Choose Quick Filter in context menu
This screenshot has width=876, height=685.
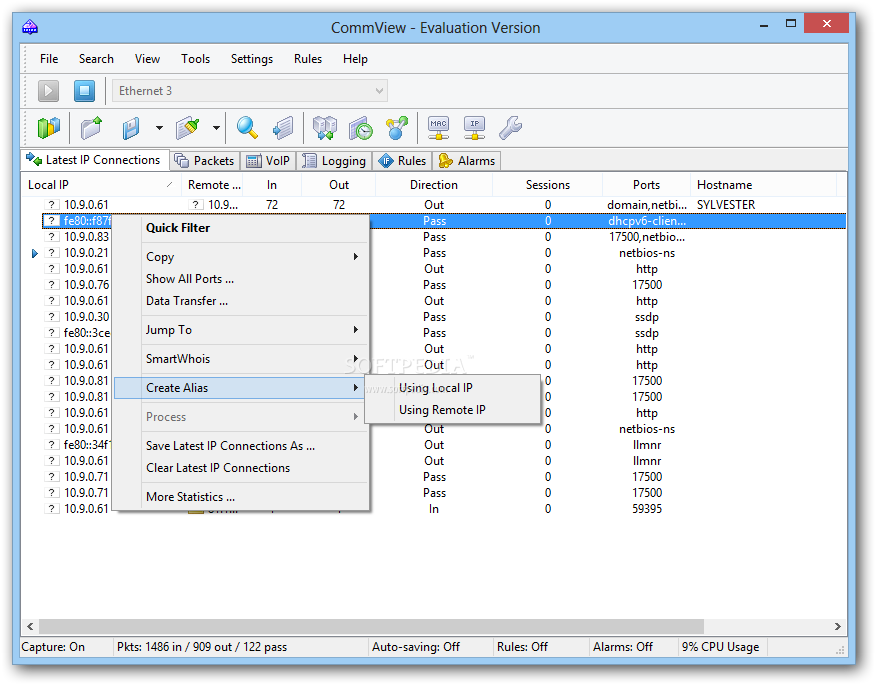pos(241,228)
